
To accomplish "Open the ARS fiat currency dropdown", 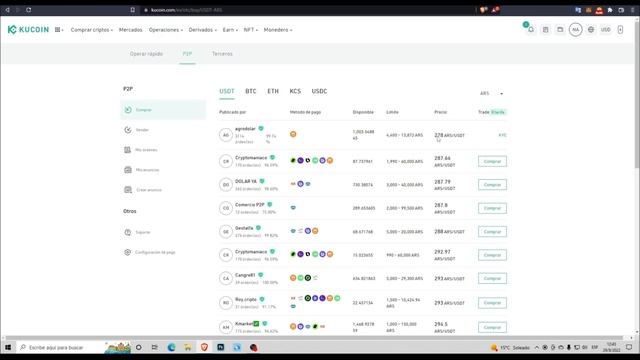I will coord(491,93).
